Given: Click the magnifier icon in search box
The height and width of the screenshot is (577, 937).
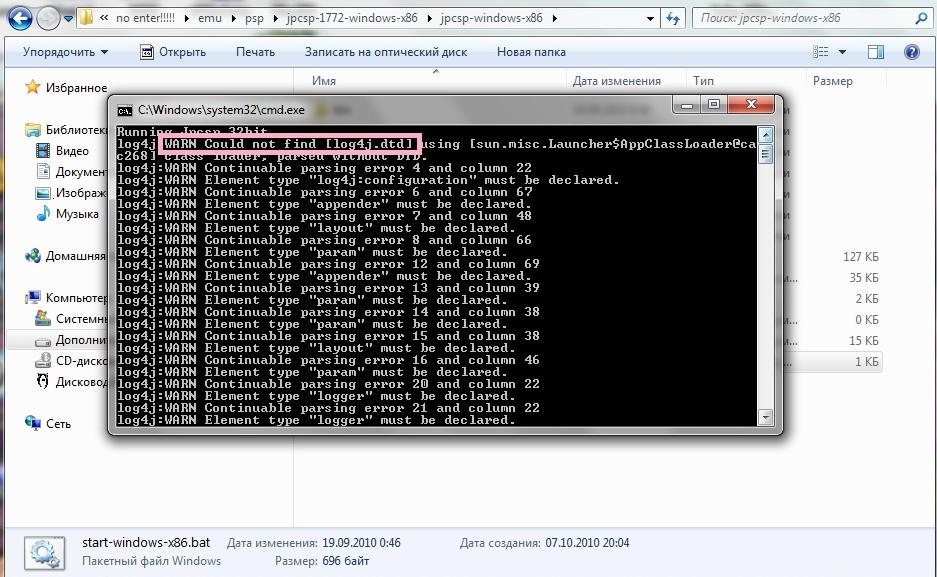Looking at the screenshot, I should click(921, 19).
